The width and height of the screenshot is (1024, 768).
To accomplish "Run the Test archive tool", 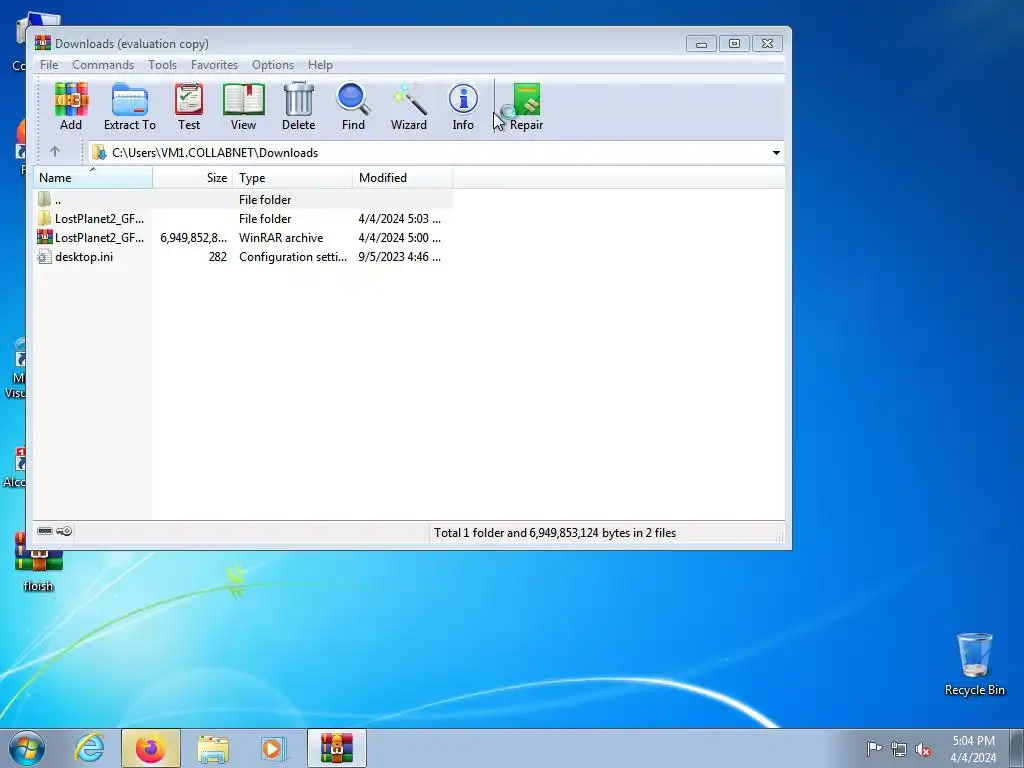I will point(189,106).
